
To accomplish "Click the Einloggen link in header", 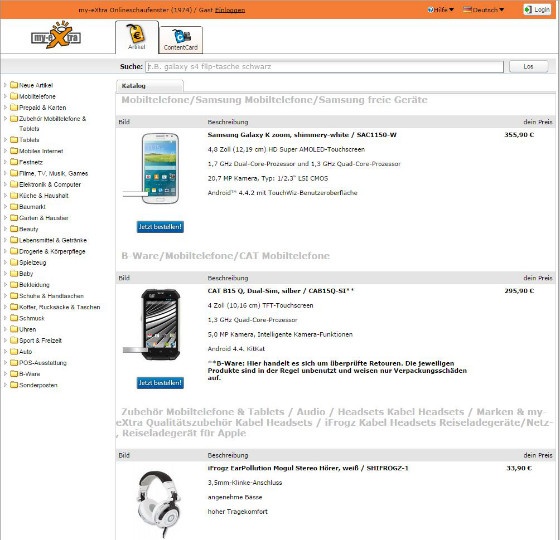I will pyautogui.click(x=230, y=10).
